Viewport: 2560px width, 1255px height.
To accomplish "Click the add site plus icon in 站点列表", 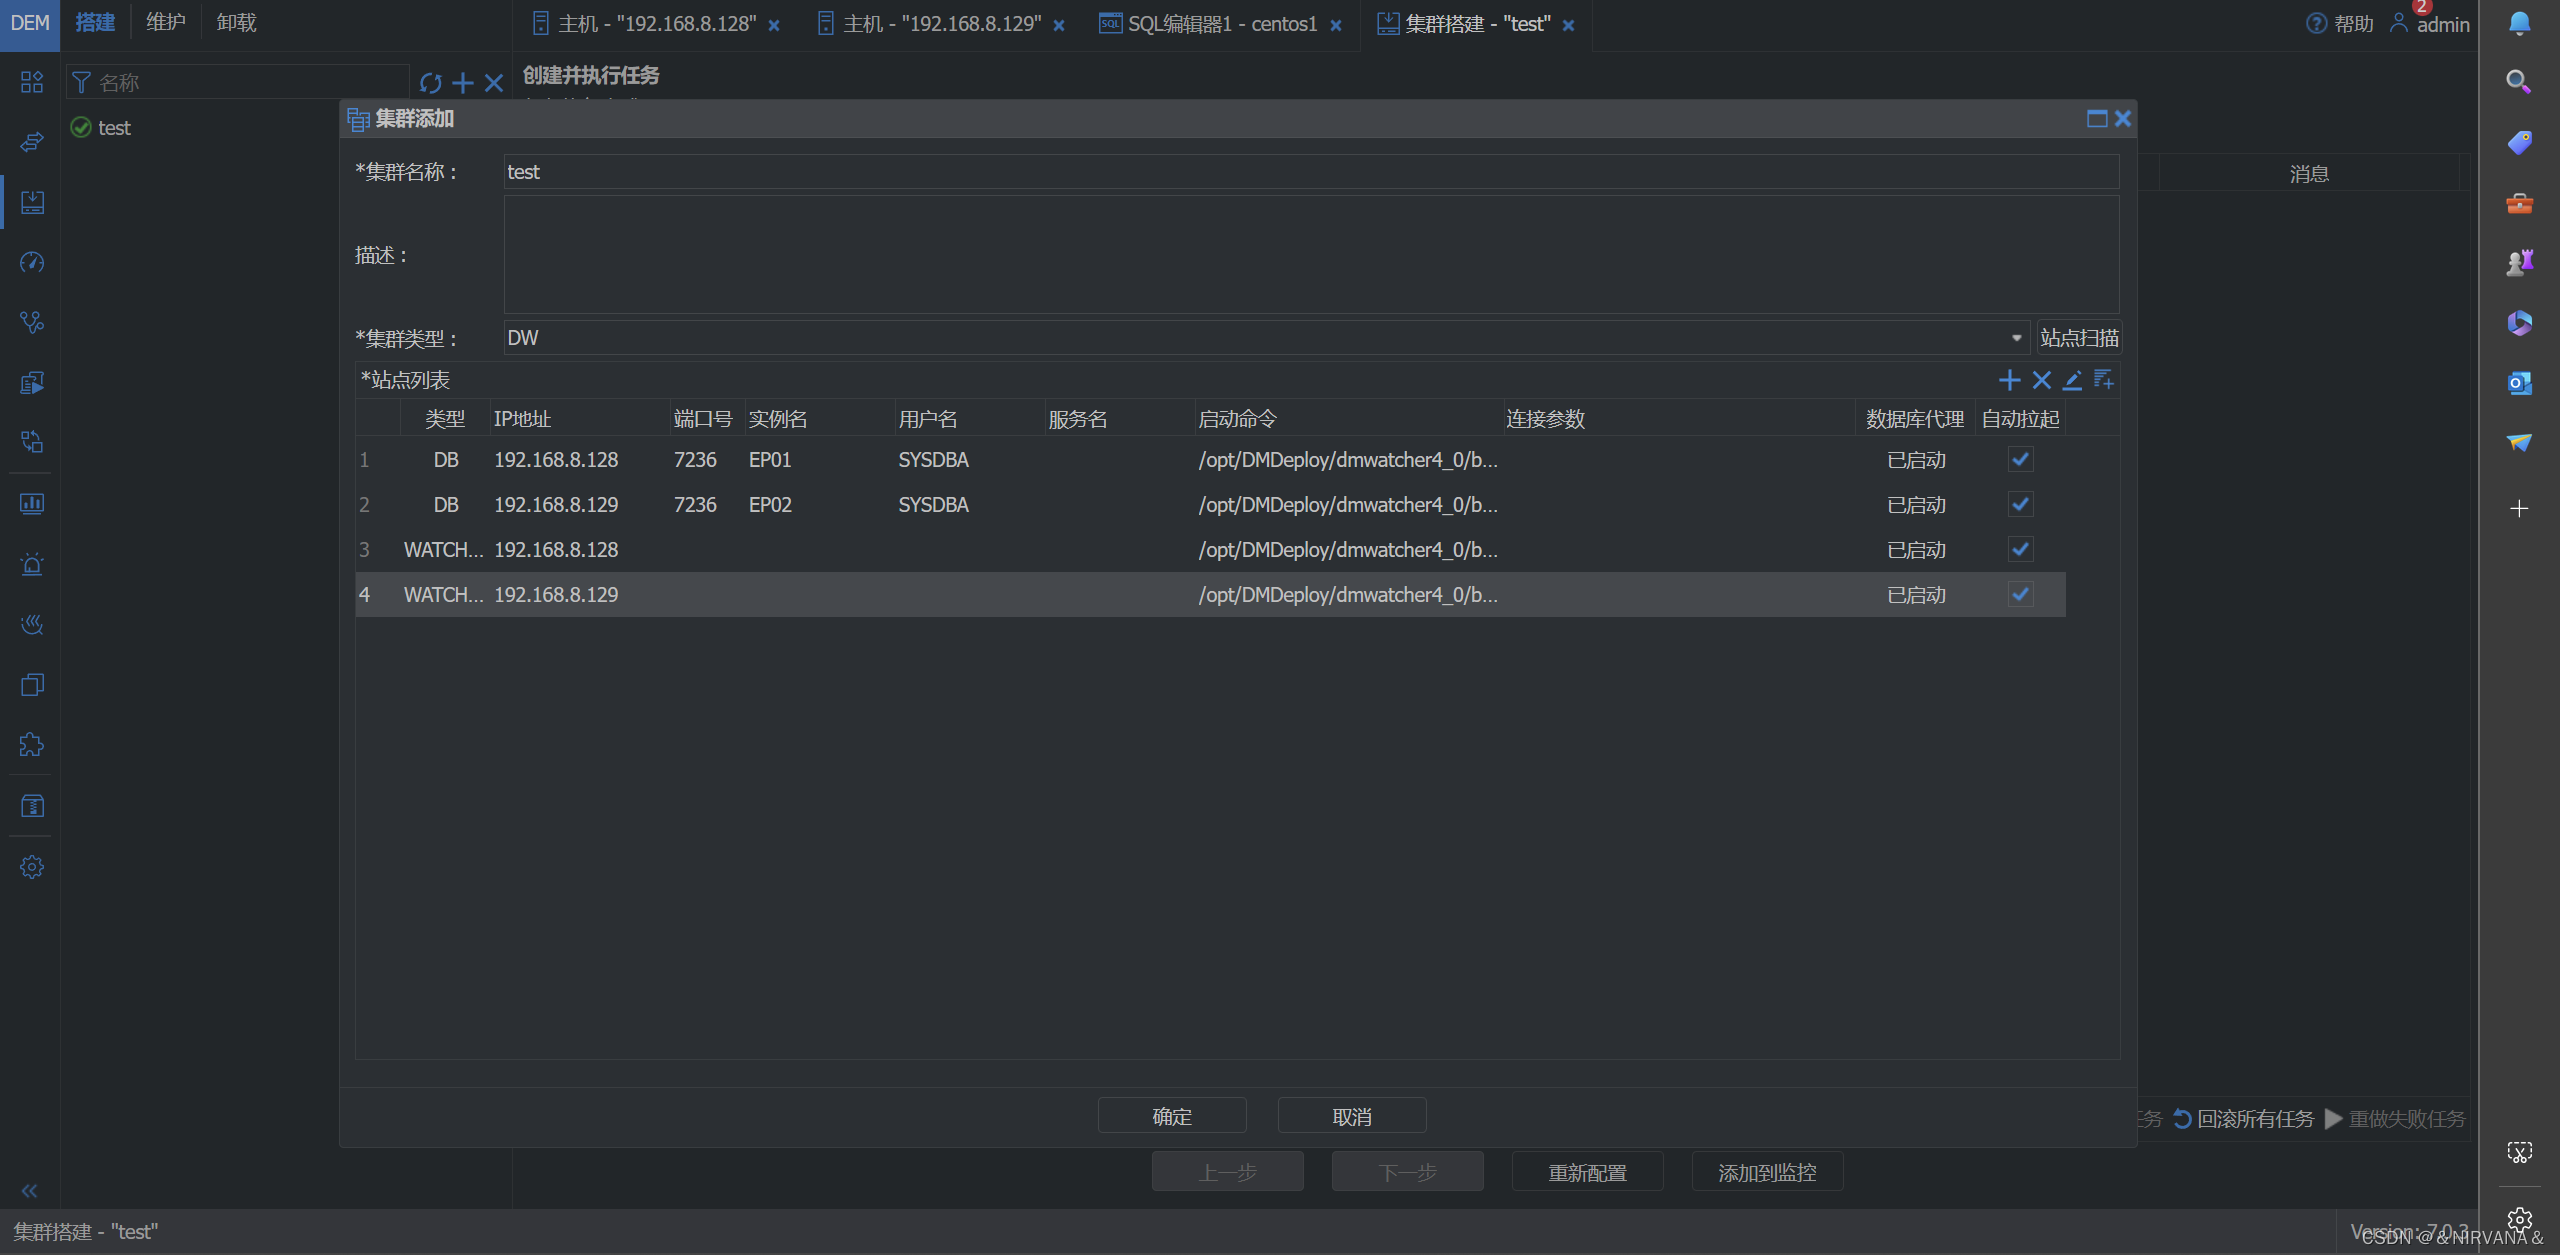I will (x=2009, y=380).
